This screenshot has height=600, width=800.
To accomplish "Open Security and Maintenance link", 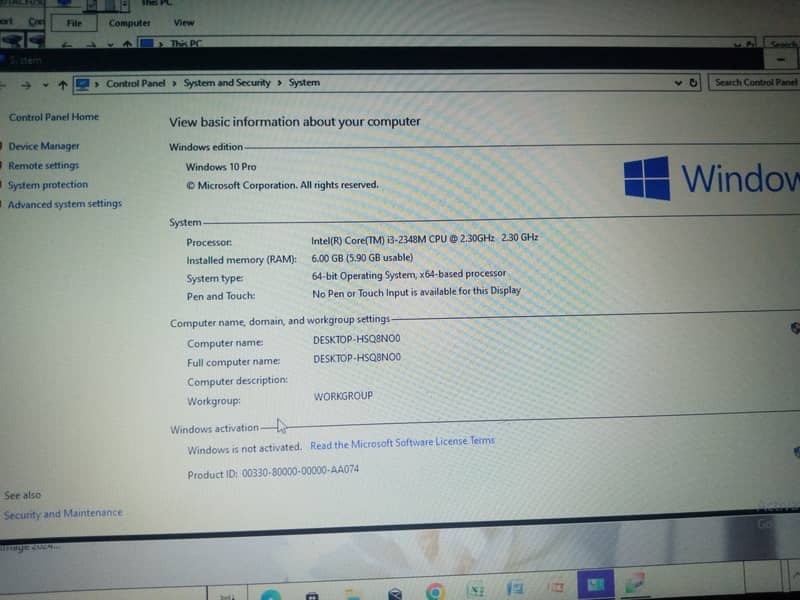I will [x=63, y=514].
